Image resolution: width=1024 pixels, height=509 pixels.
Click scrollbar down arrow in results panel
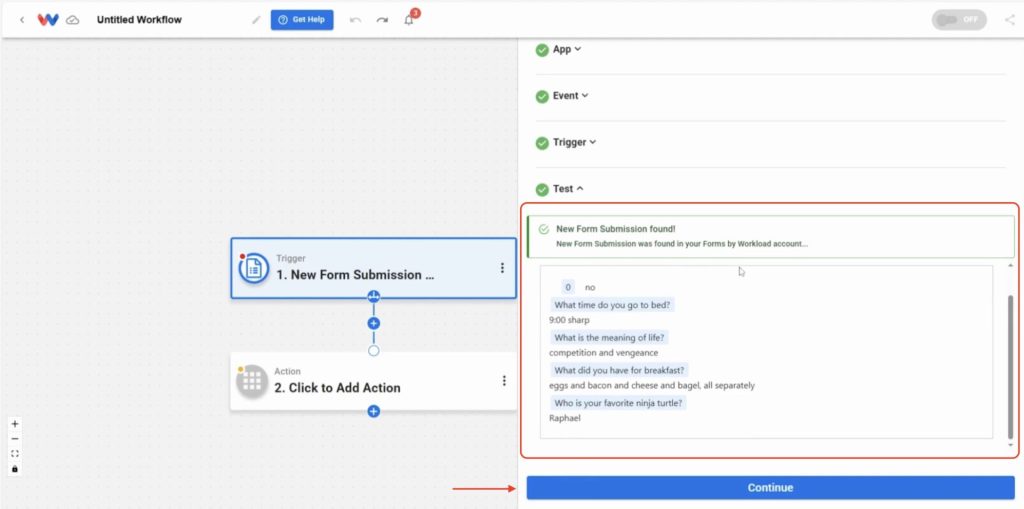click(1010, 445)
